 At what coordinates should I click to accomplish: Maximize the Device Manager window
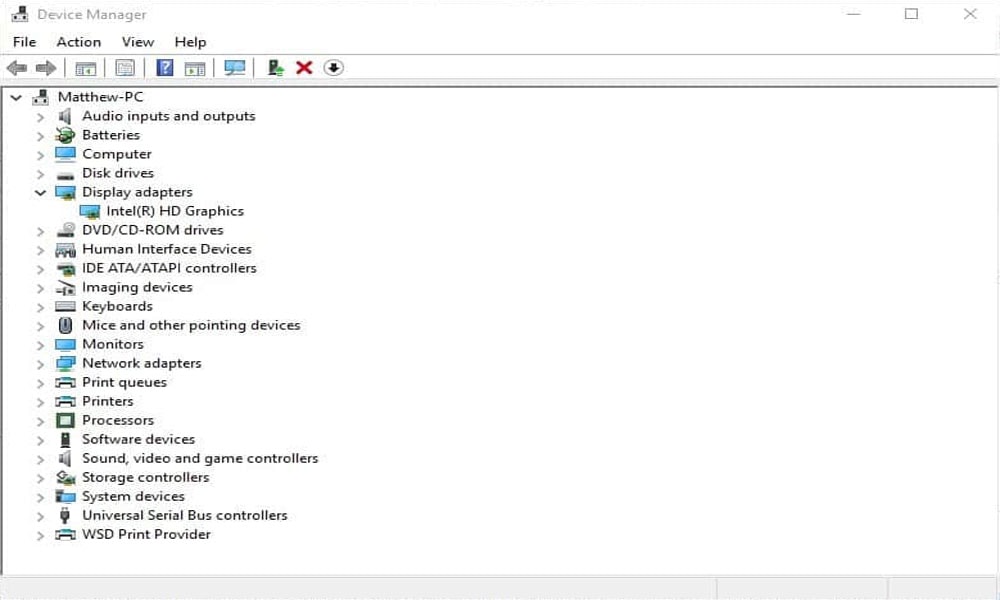click(x=911, y=14)
